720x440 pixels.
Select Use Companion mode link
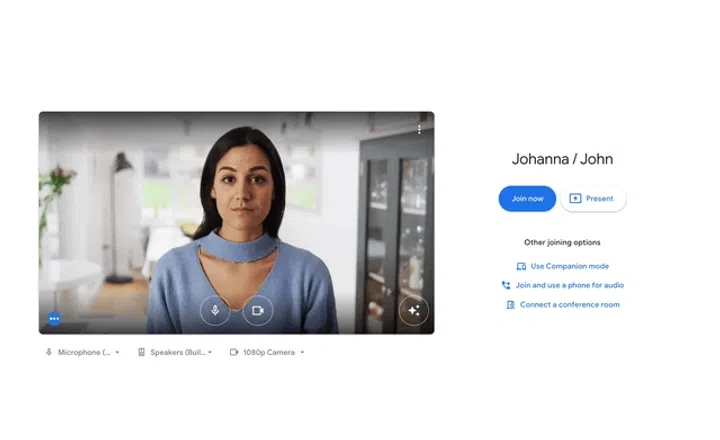[569, 266]
